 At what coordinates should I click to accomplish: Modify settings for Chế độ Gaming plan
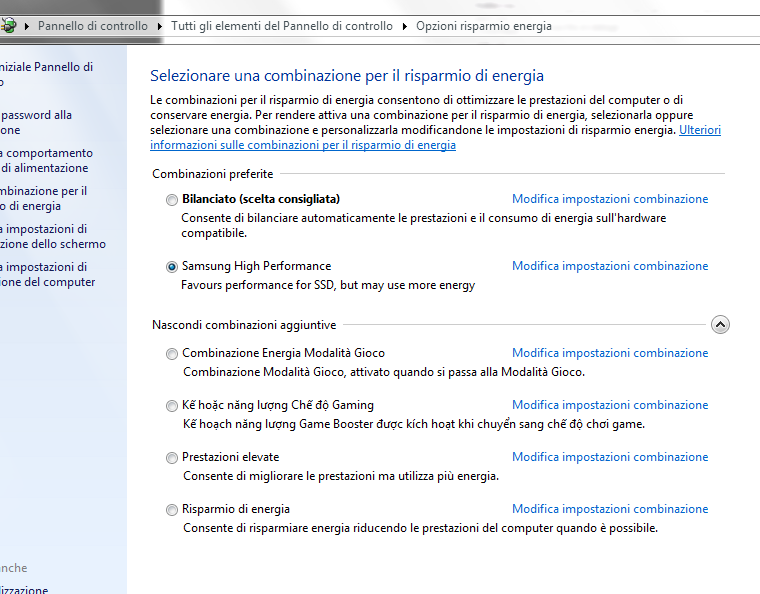pos(610,405)
